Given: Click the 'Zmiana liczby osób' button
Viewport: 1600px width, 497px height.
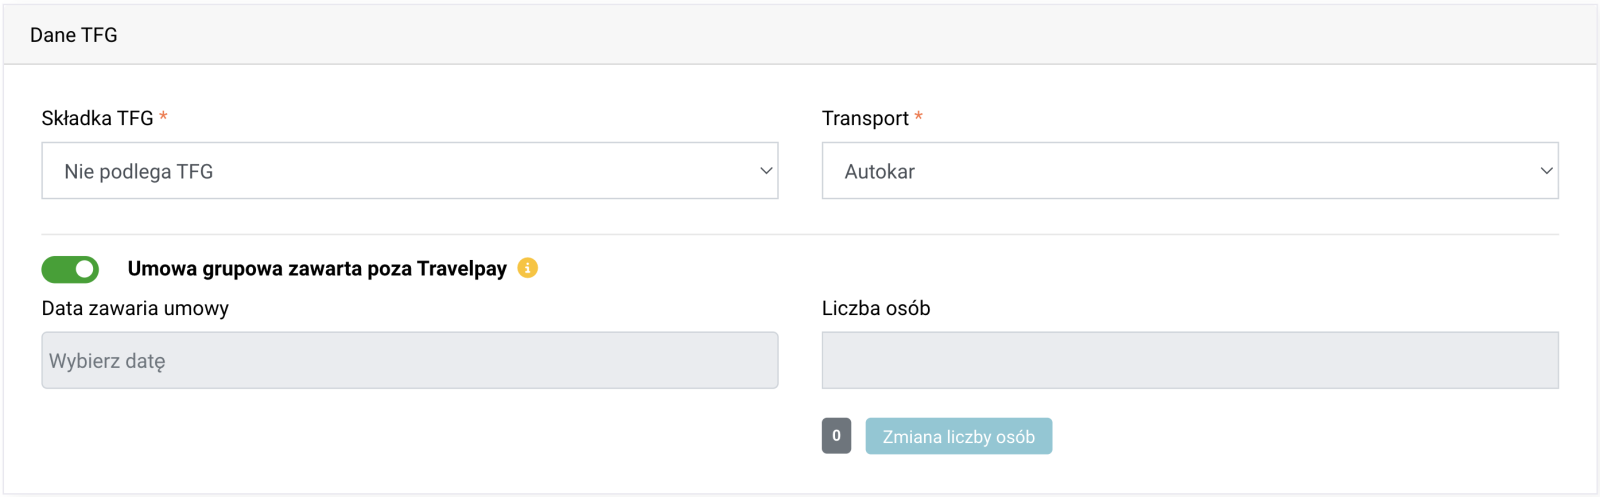Looking at the screenshot, I should (958, 436).
